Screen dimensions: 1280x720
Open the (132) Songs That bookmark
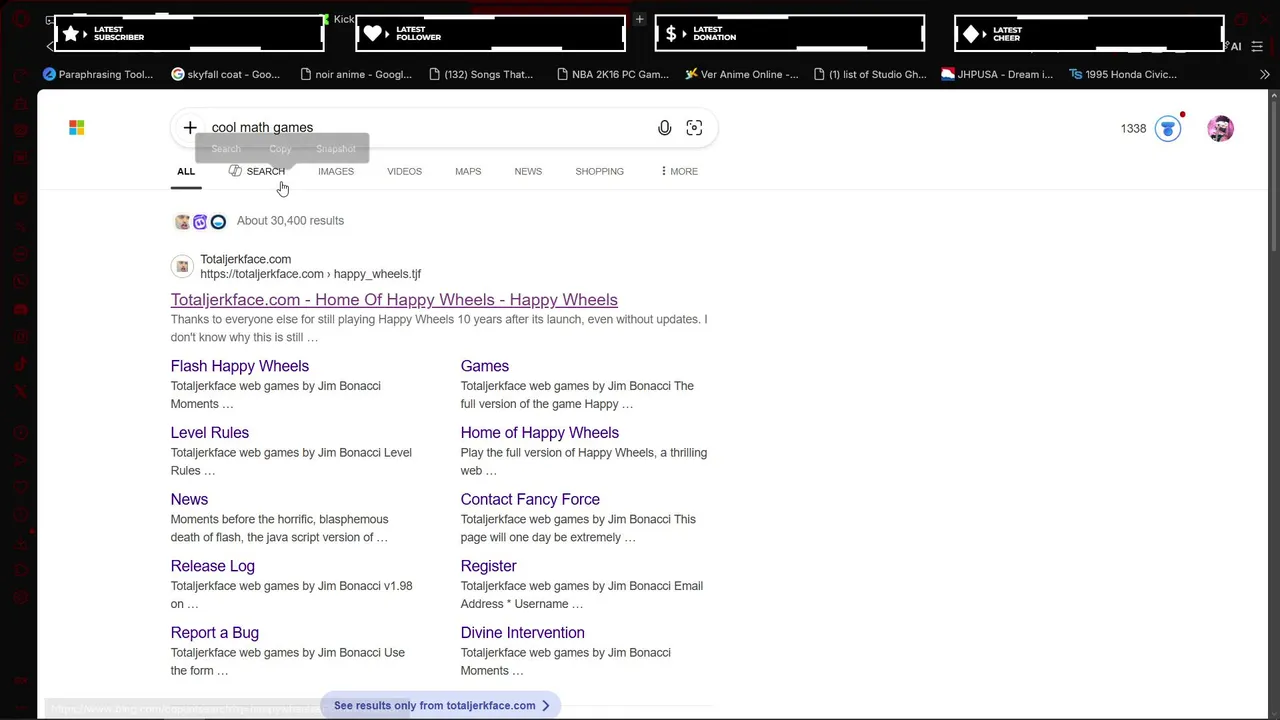481,74
